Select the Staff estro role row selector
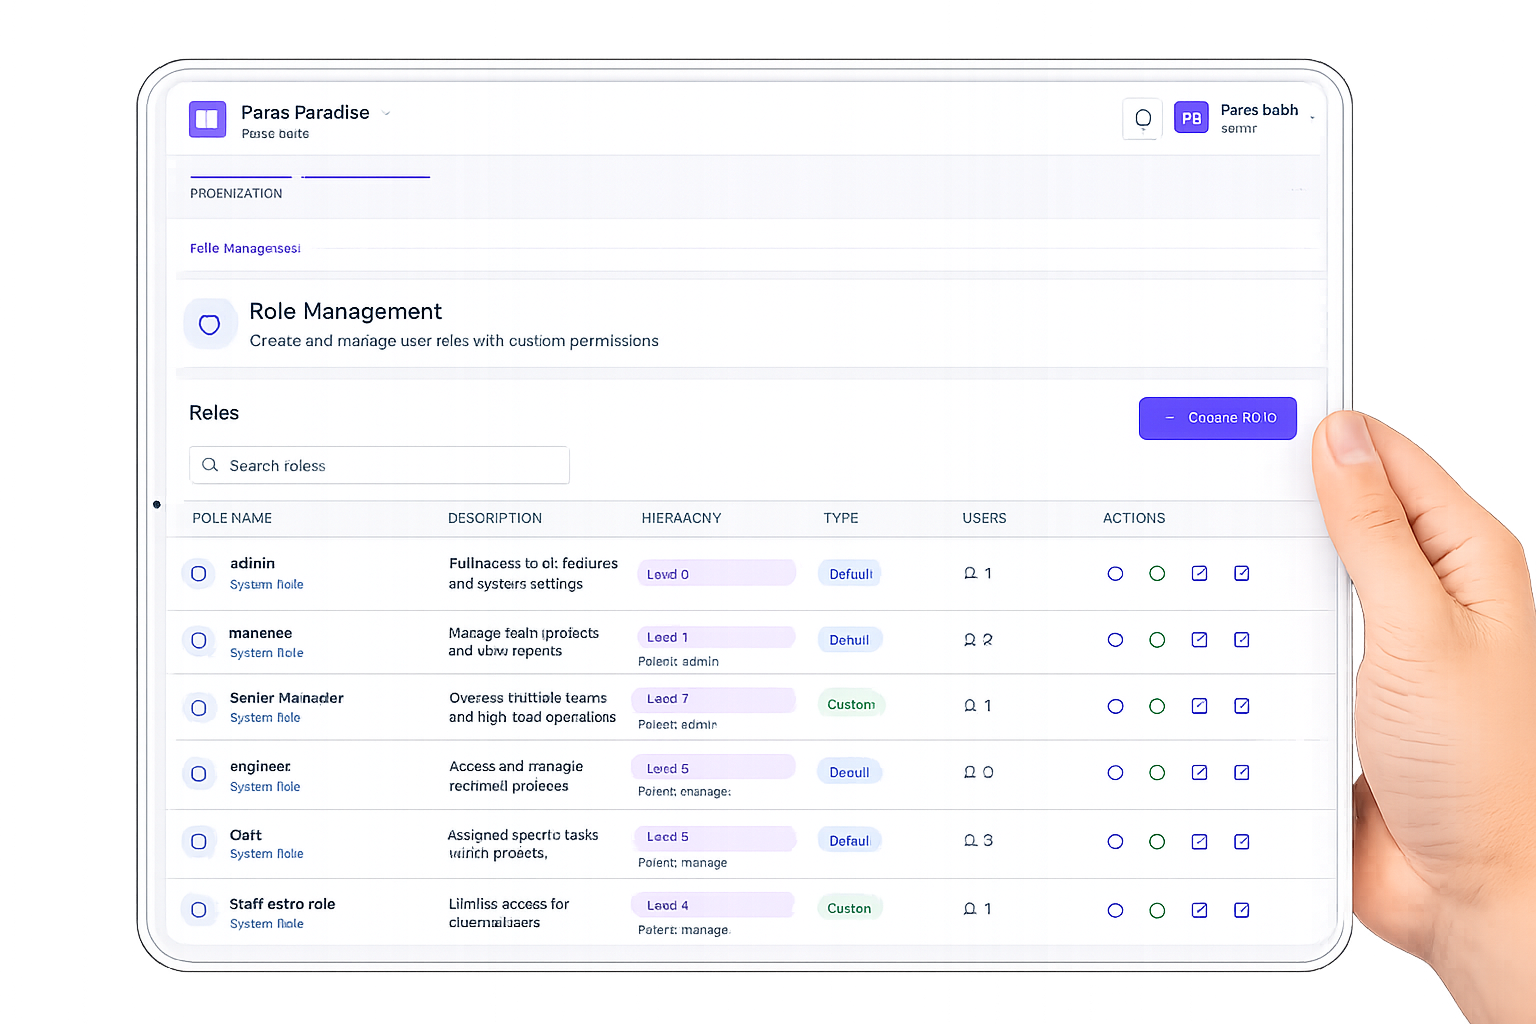 (x=199, y=910)
